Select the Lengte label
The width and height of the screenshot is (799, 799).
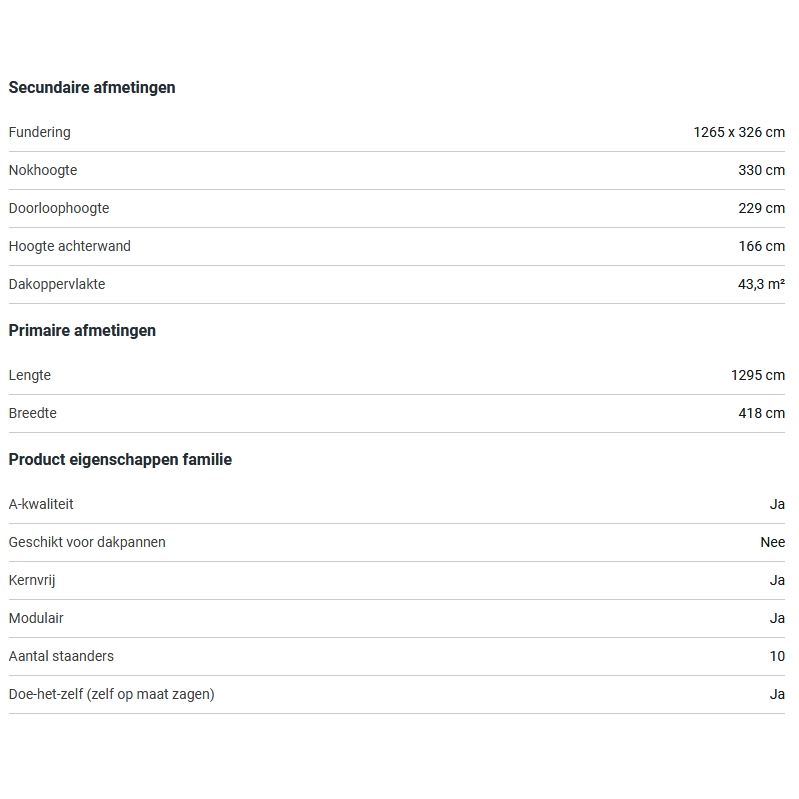pos(30,375)
